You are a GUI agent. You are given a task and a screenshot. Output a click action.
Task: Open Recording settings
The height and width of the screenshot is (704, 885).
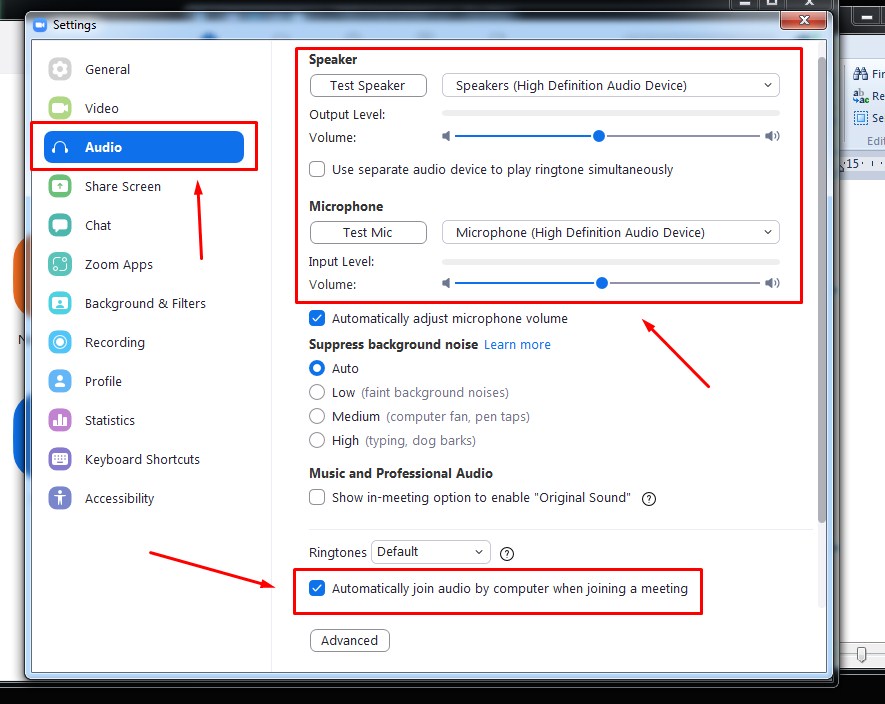point(115,342)
